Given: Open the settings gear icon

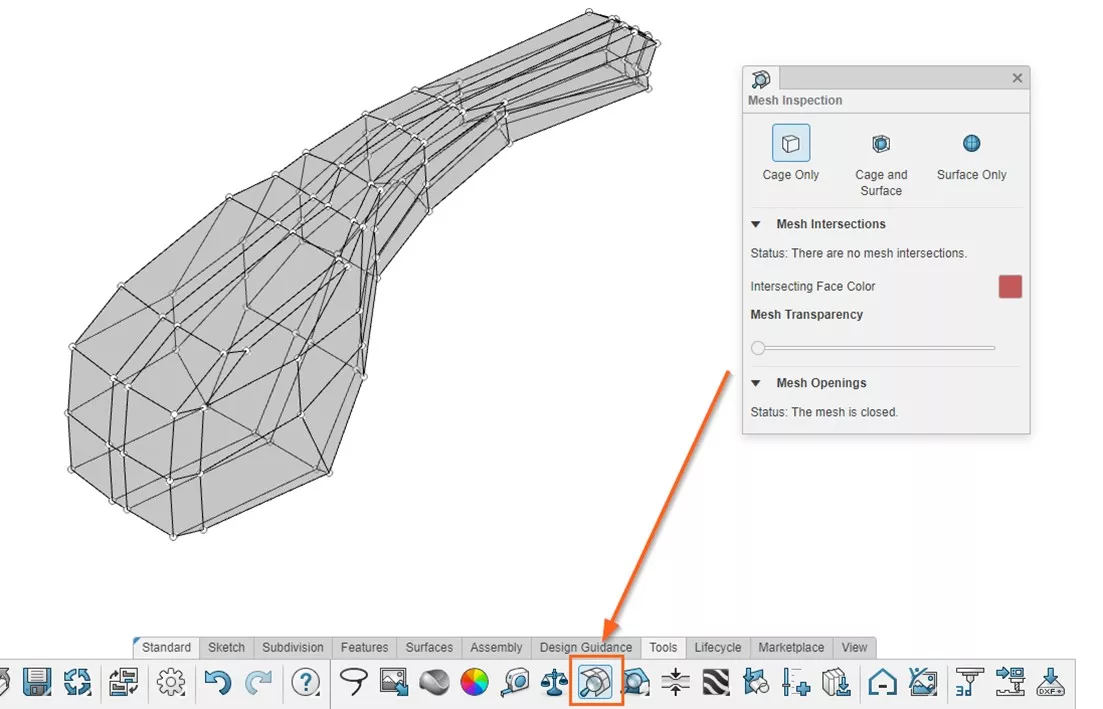Looking at the screenshot, I should coord(170,683).
